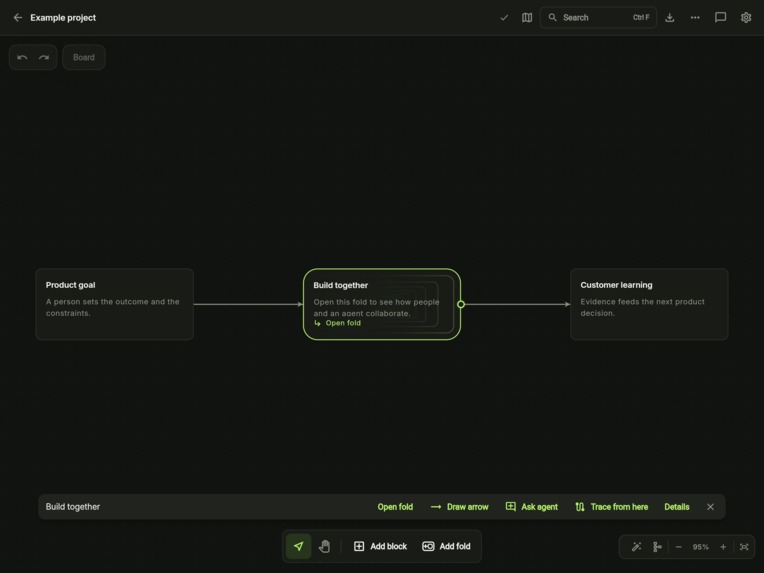Select the Customer learning block
The width and height of the screenshot is (764, 573).
[649, 304]
